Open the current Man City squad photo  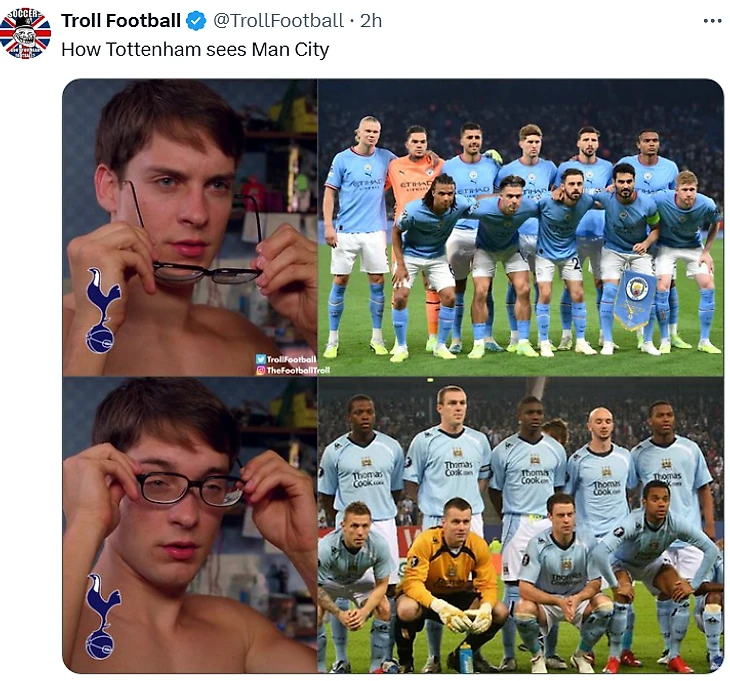(x=520, y=228)
